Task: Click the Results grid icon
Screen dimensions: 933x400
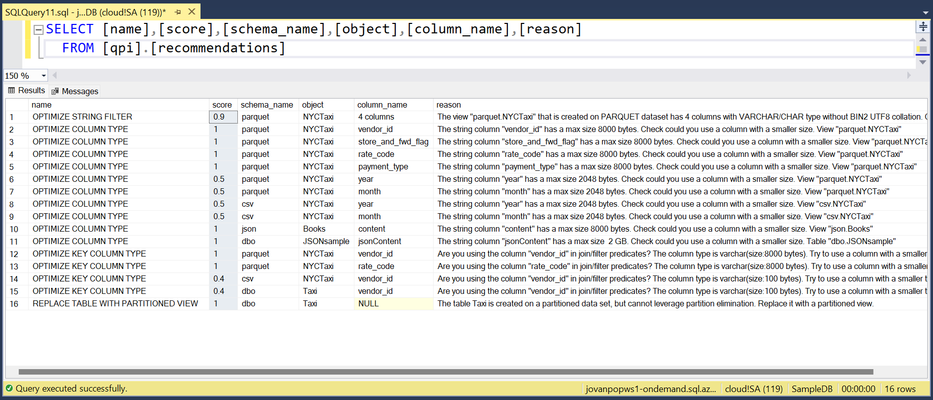Action: pyautogui.click(x=11, y=90)
